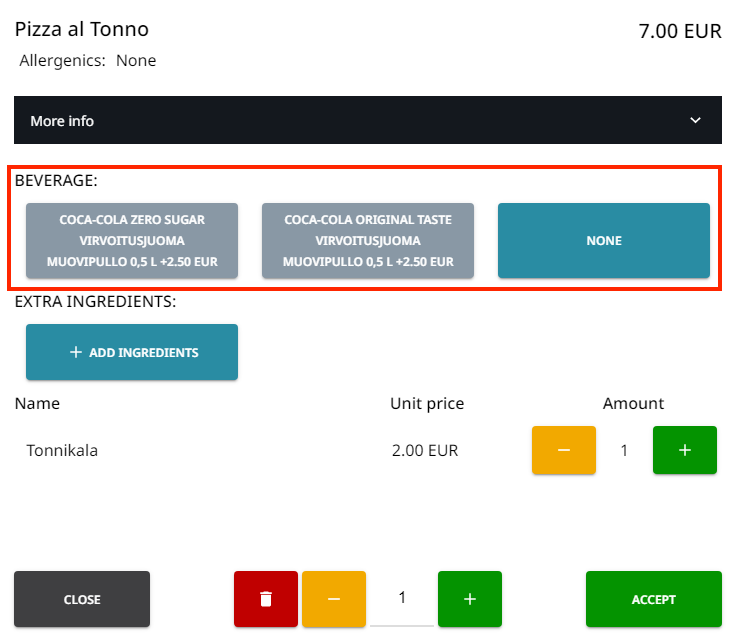Screen dimensions: 731x639
Task: Select NONE for beverage
Action: tap(604, 241)
